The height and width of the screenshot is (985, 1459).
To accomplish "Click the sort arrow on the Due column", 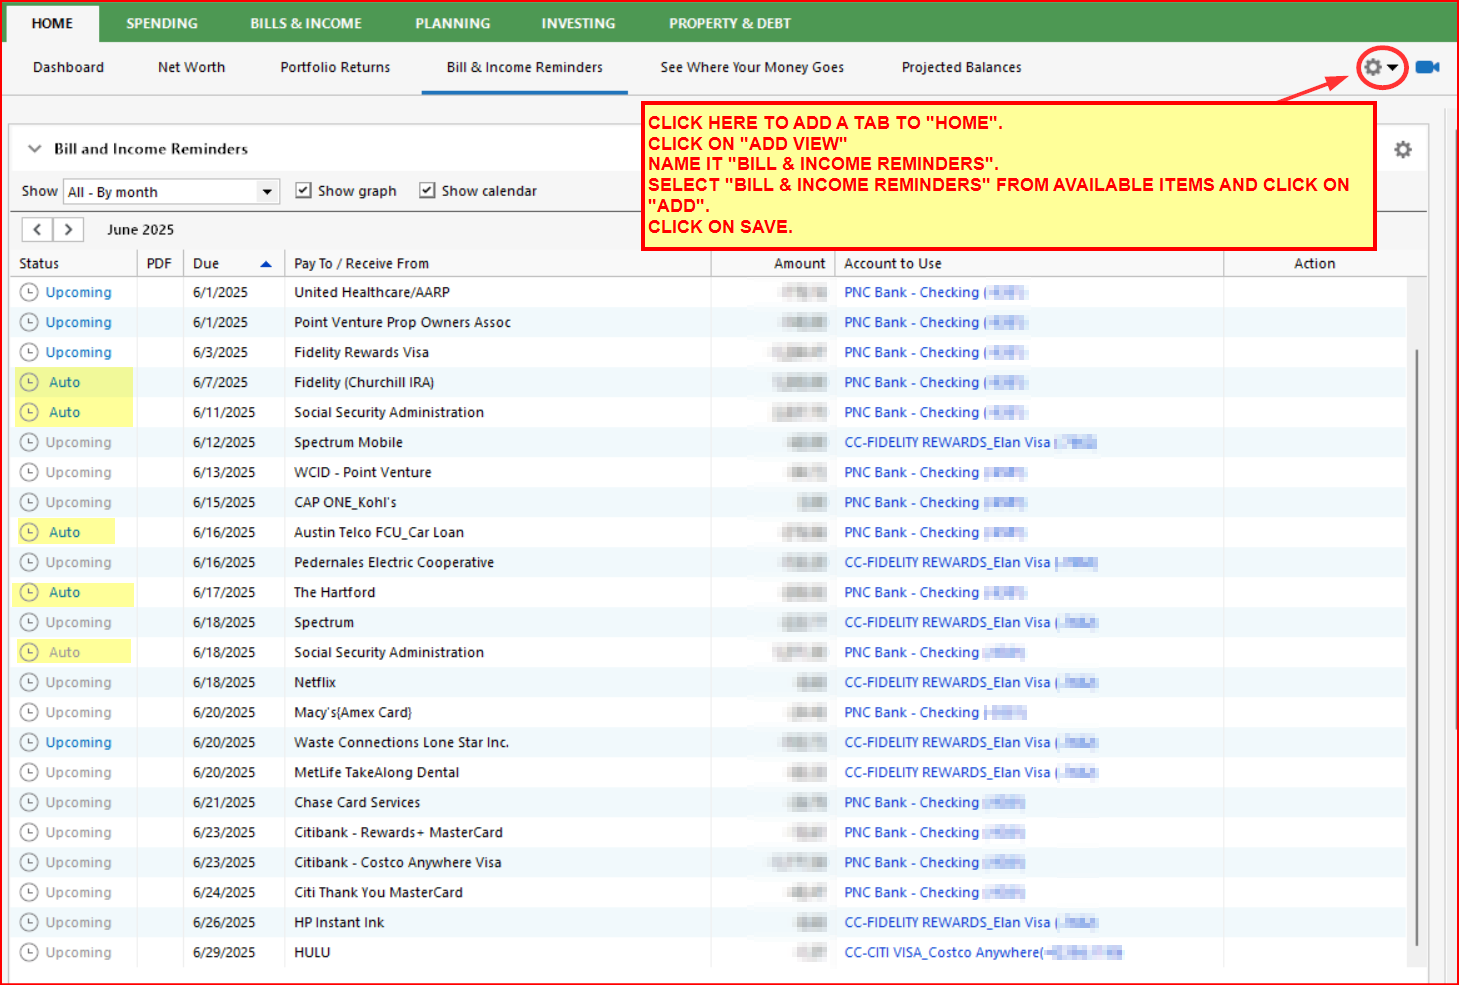I will (266, 264).
